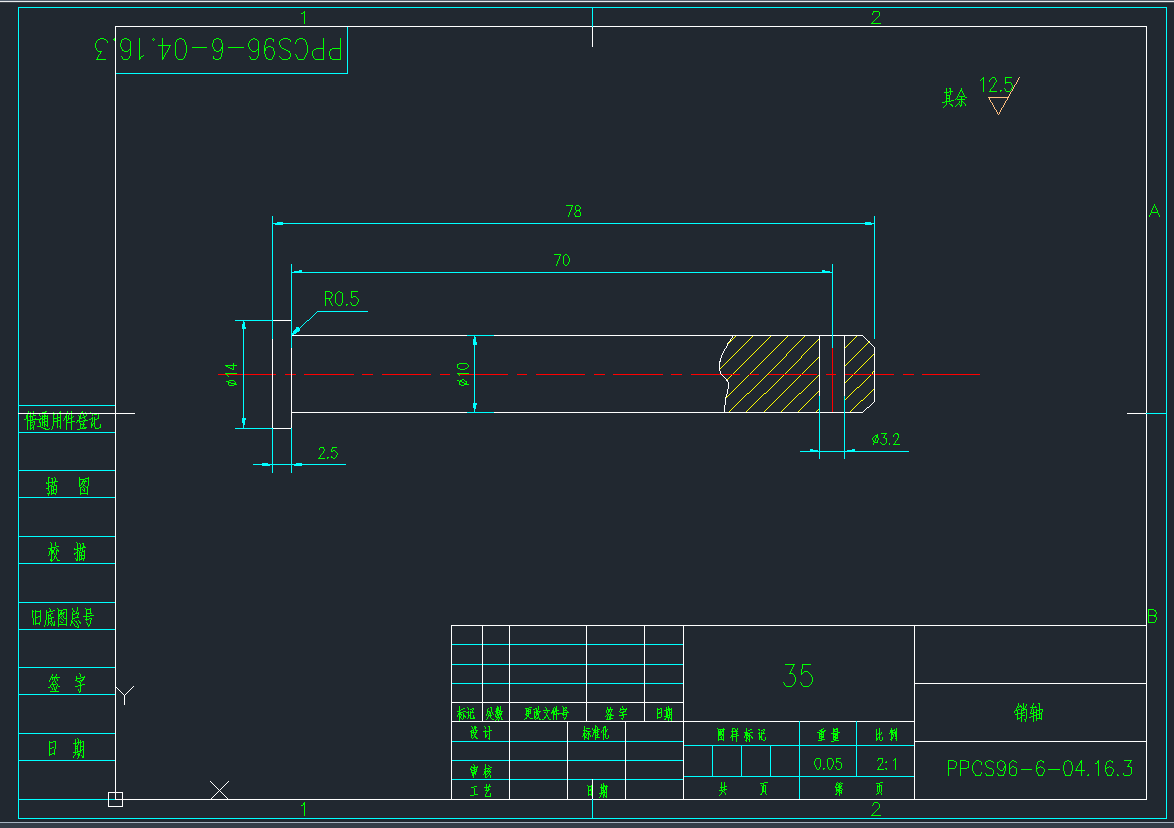This screenshot has height=828, width=1174.
Task: Click the 12.5 roughness value
Action: click(x=996, y=85)
